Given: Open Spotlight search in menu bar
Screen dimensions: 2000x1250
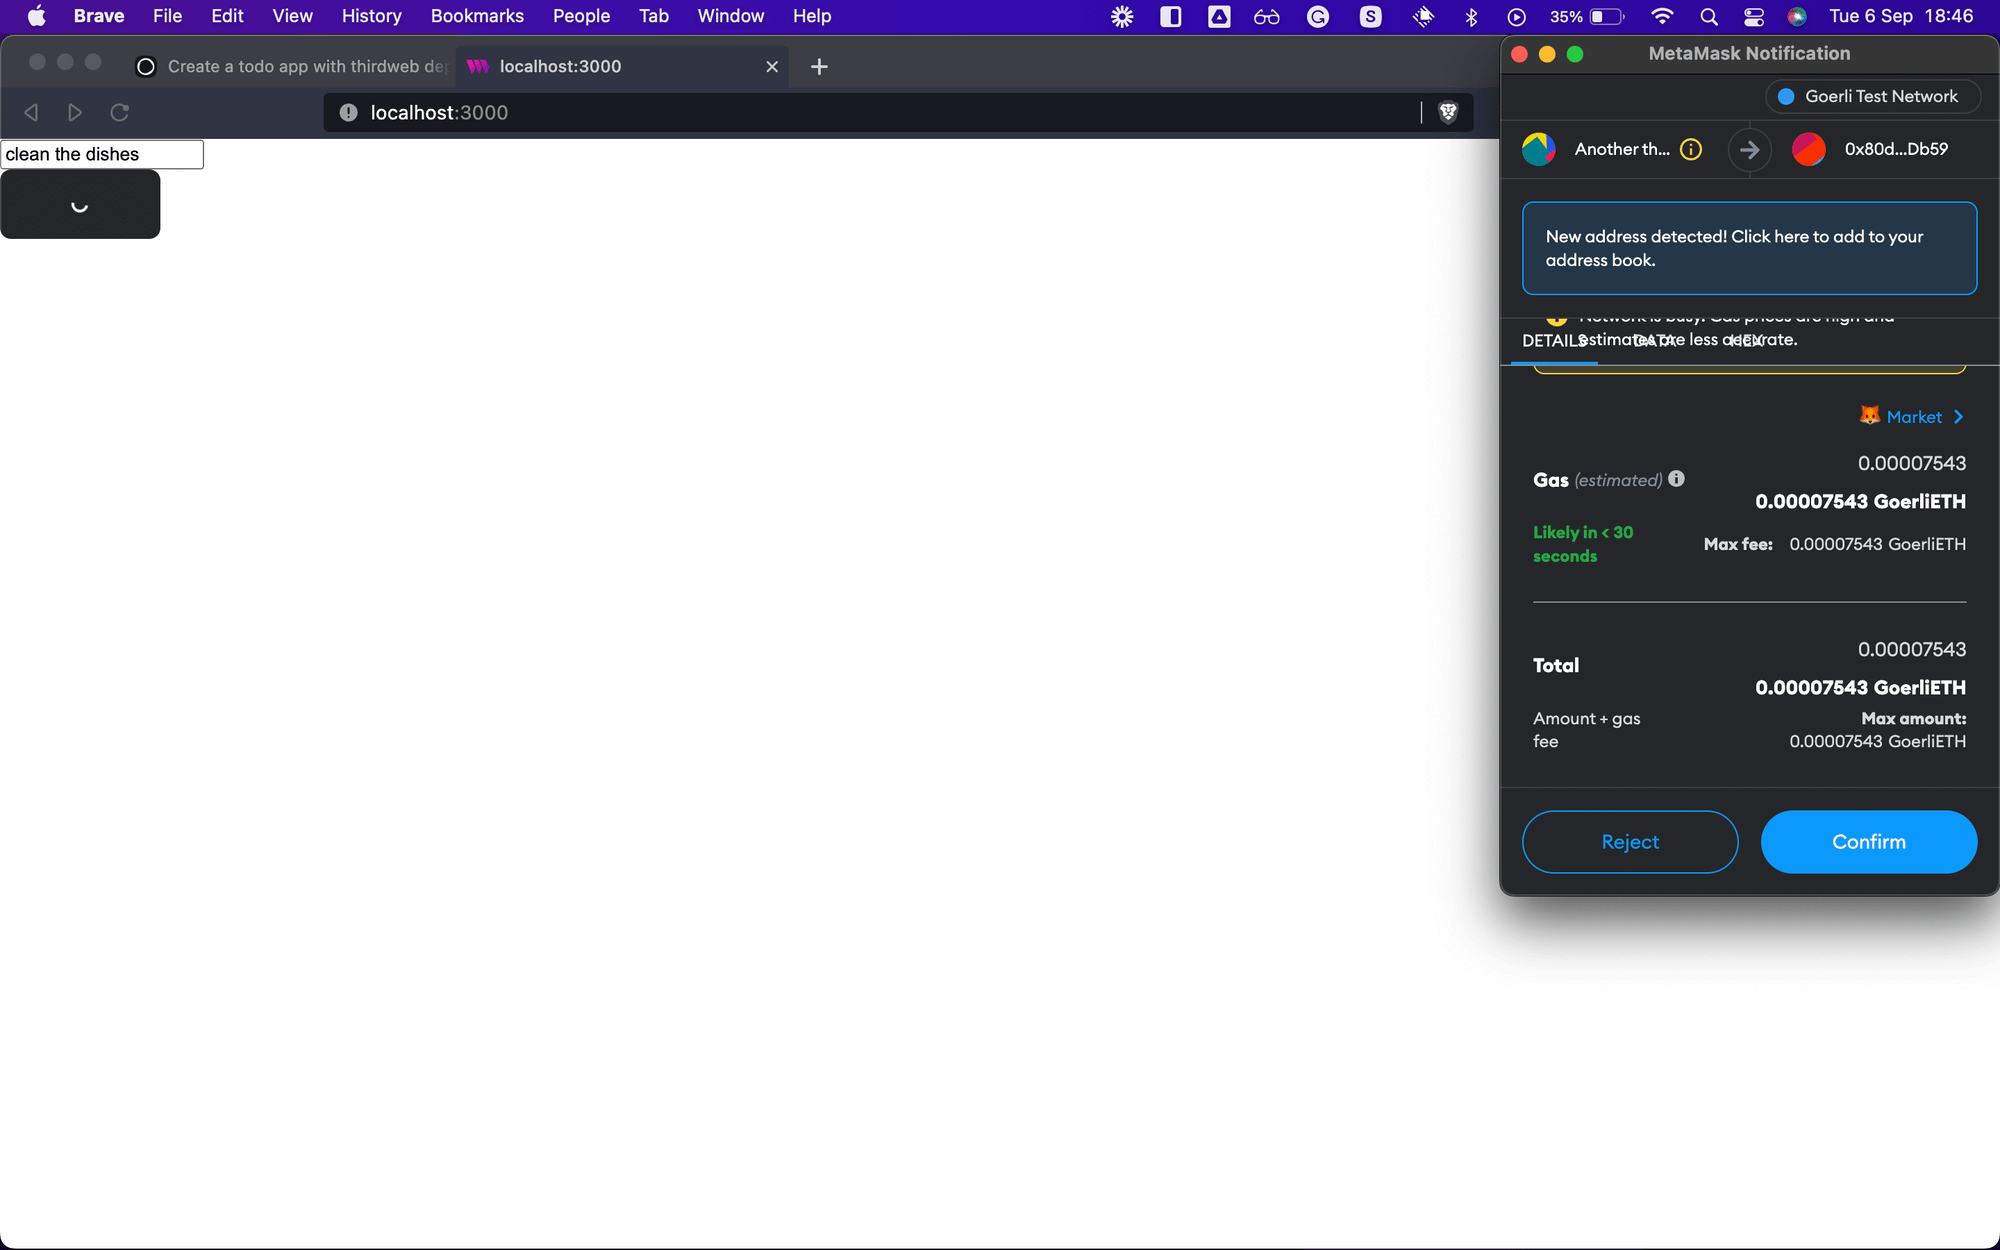Looking at the screenshot, I should pyautogui.click(x=1709, y=16).
